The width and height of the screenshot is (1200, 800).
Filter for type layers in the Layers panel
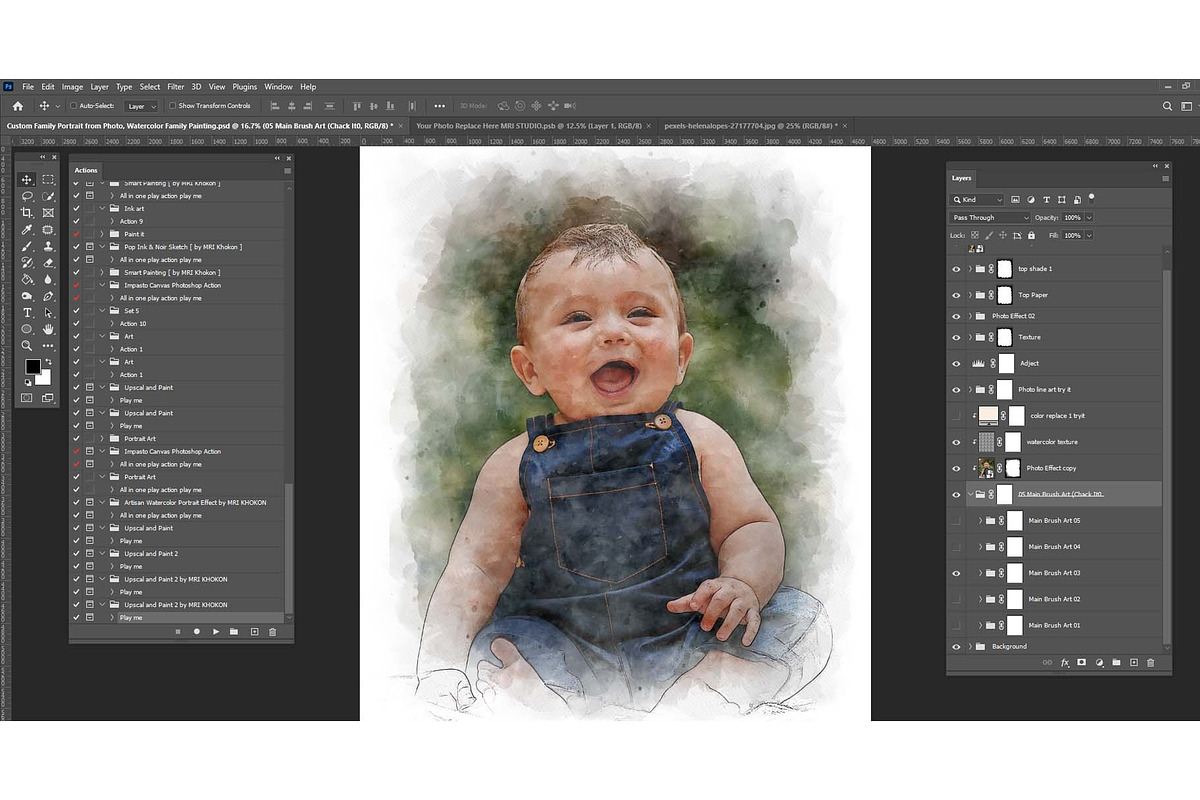[x=1046, y=200]
